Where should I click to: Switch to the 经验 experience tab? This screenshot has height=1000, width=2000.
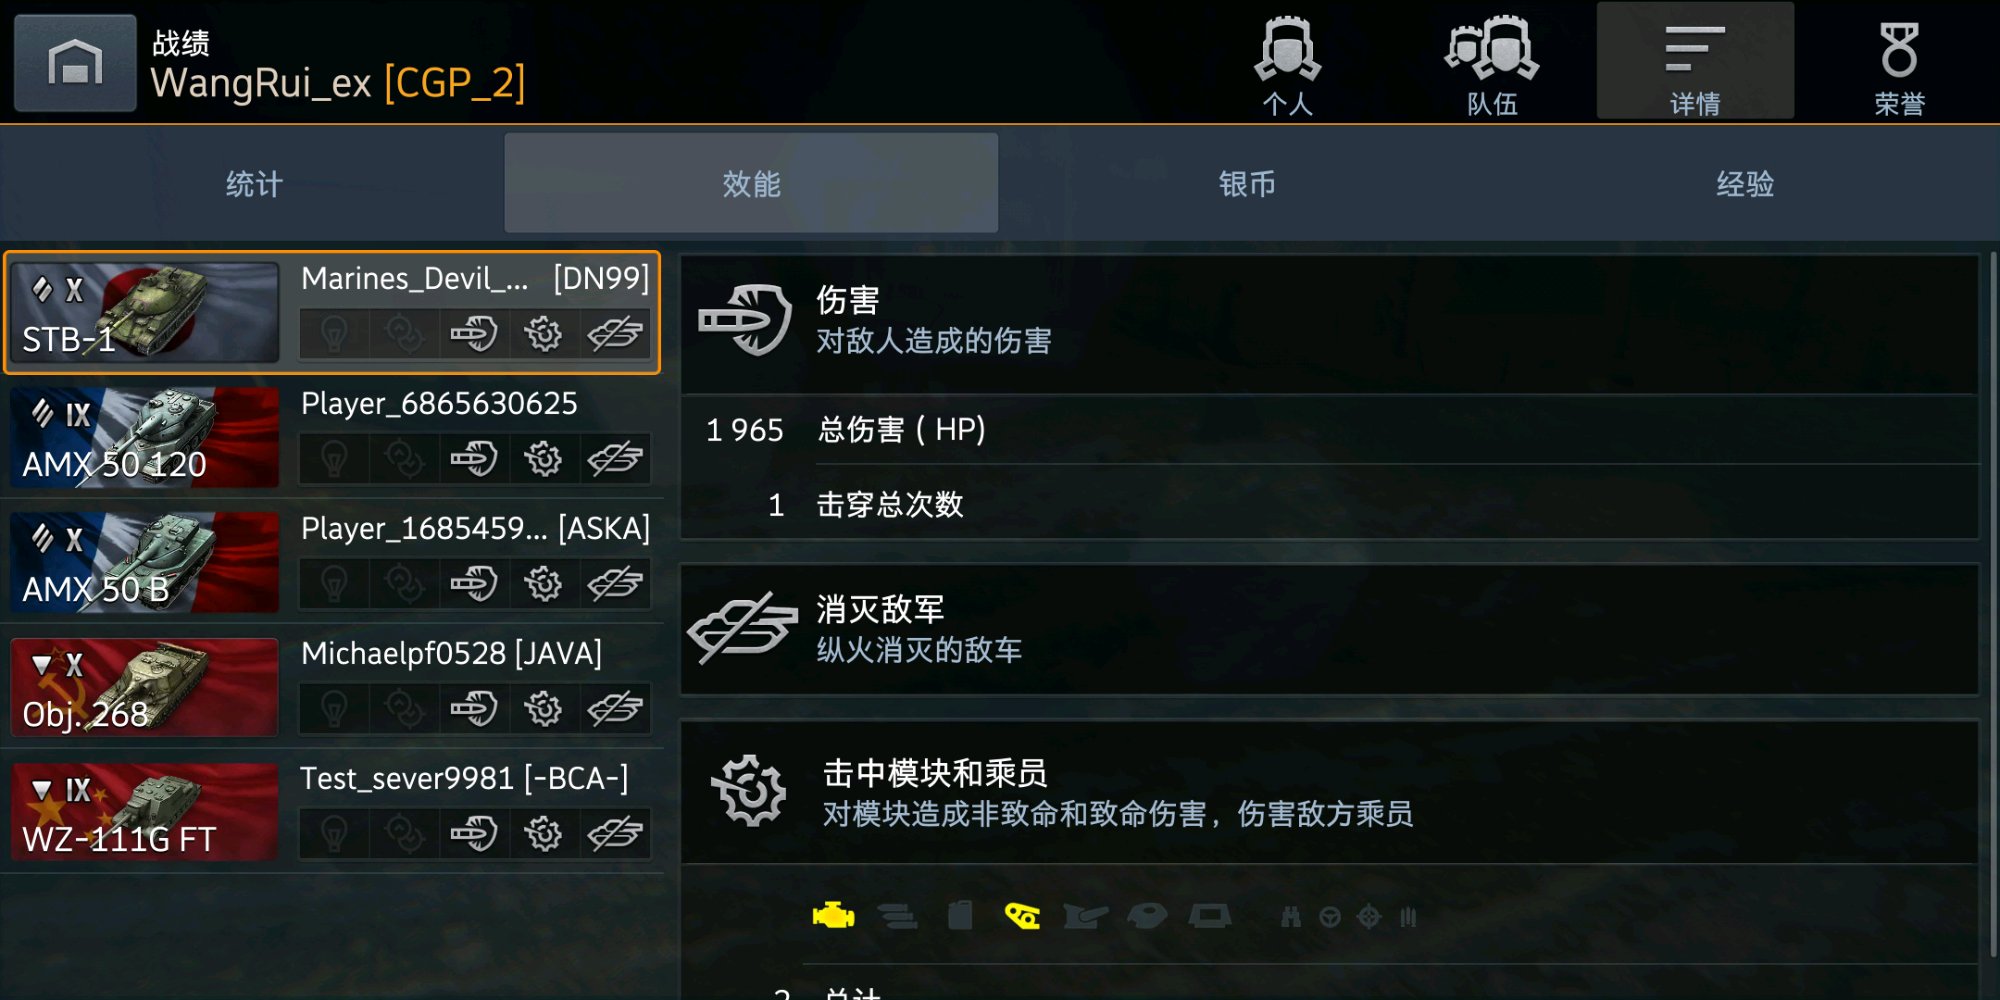click(1745, 184)
